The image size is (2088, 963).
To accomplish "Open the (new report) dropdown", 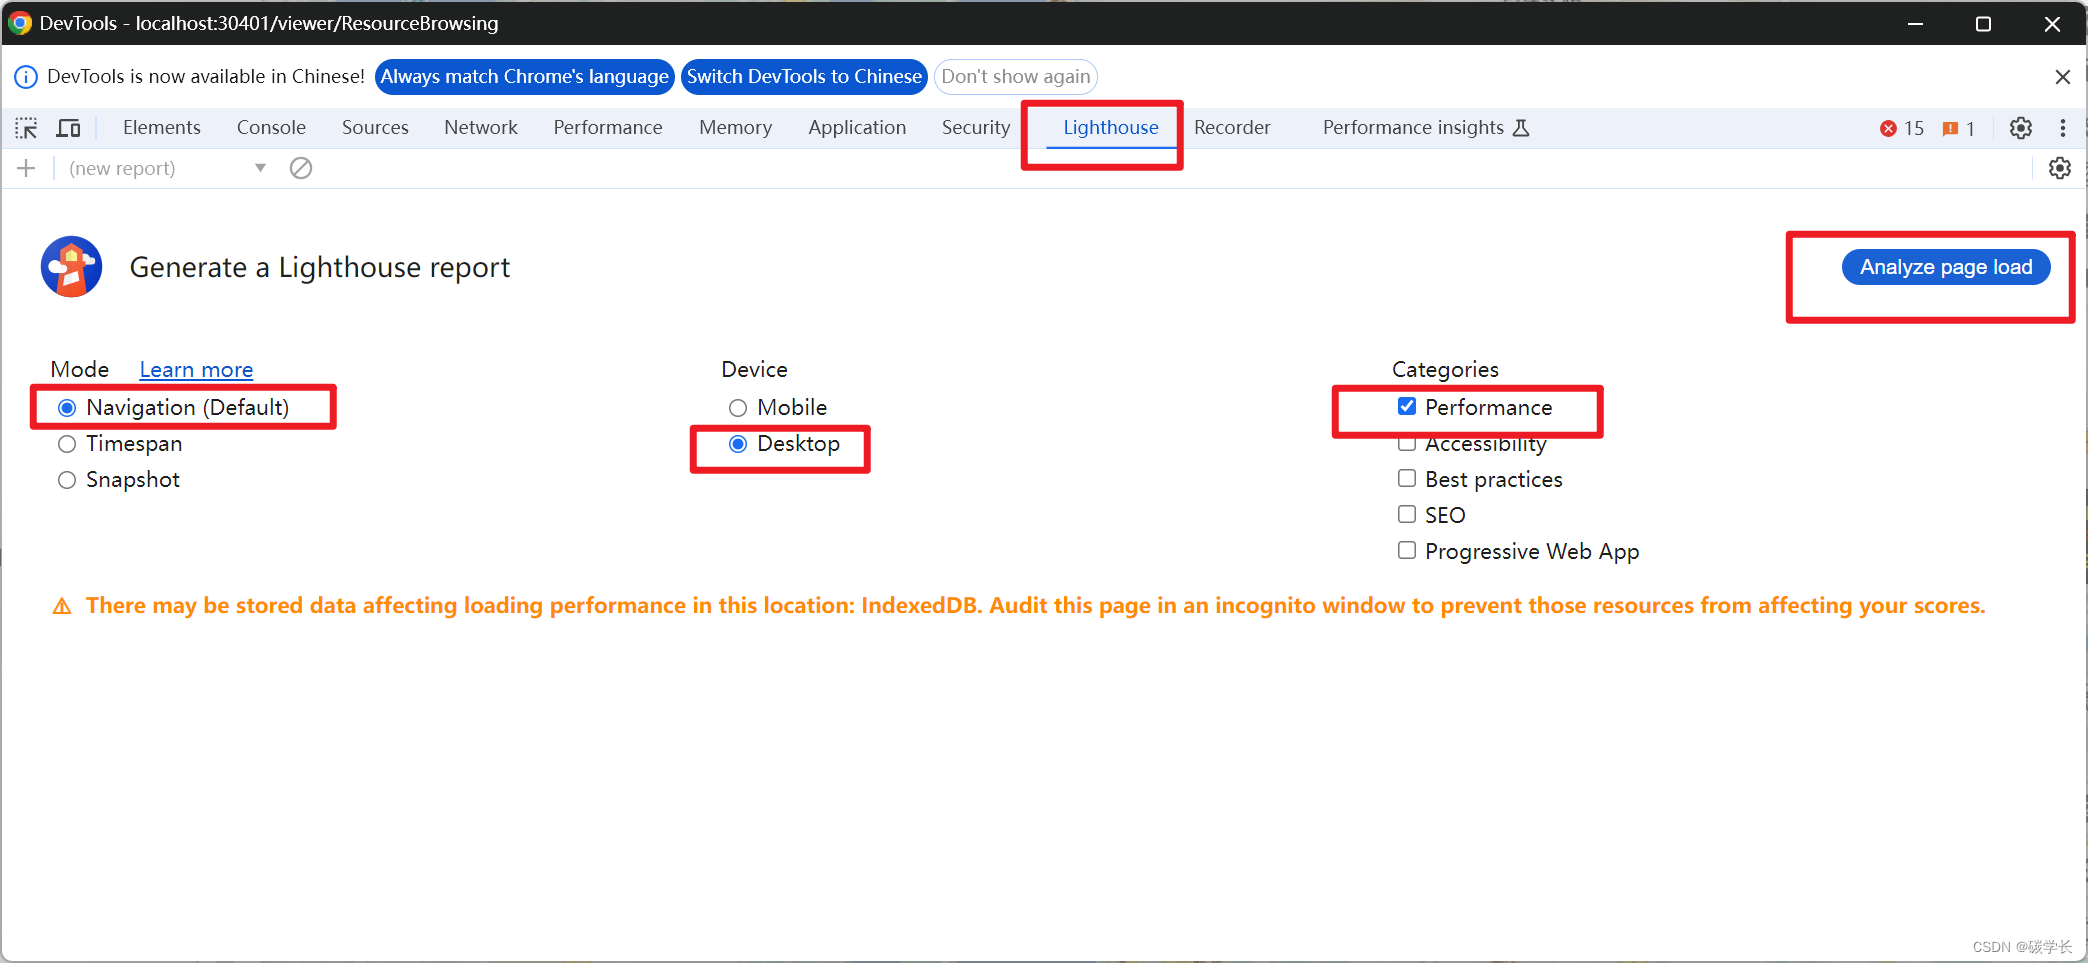I will [167, 168].
